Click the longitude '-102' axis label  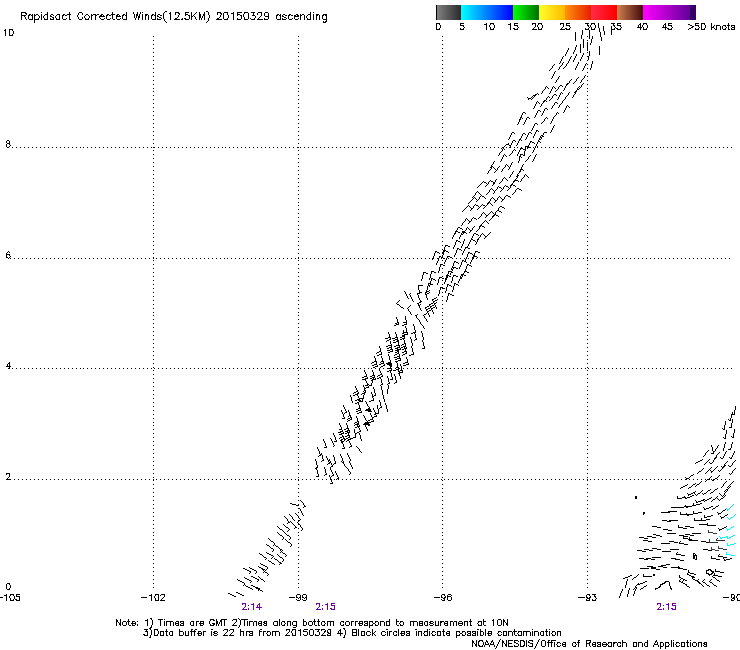[153, 598]
